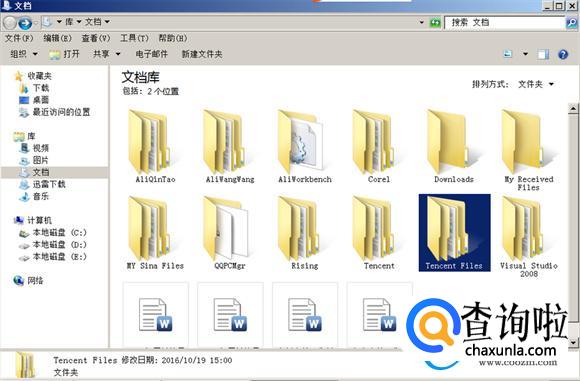Open the 工具(T) menu
580x381 pixels.
(134, 38)
